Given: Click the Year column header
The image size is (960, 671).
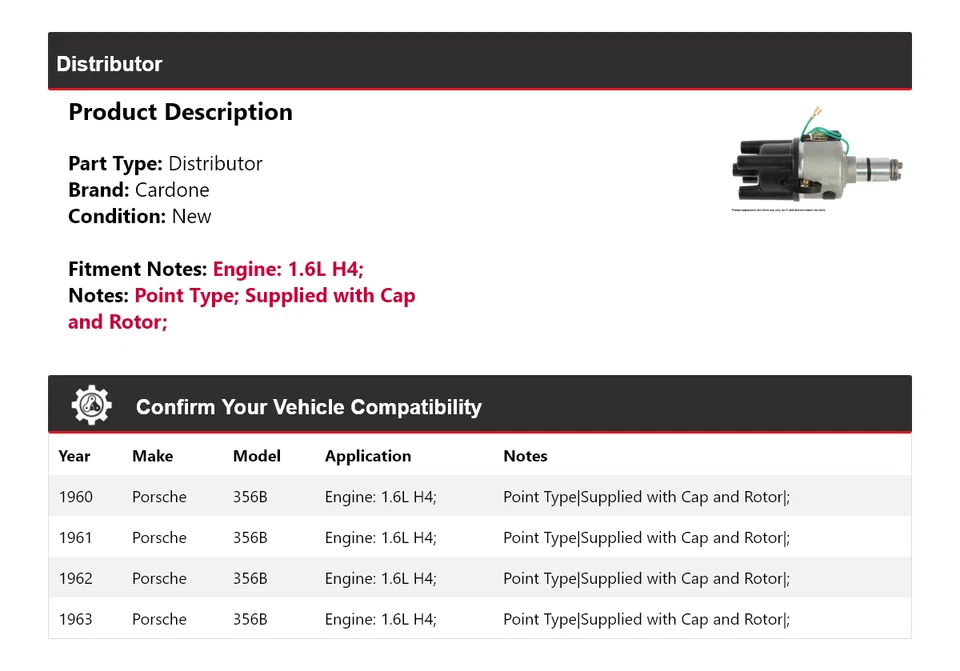Looking at the screenshot, I should click(x=74, y=456).
